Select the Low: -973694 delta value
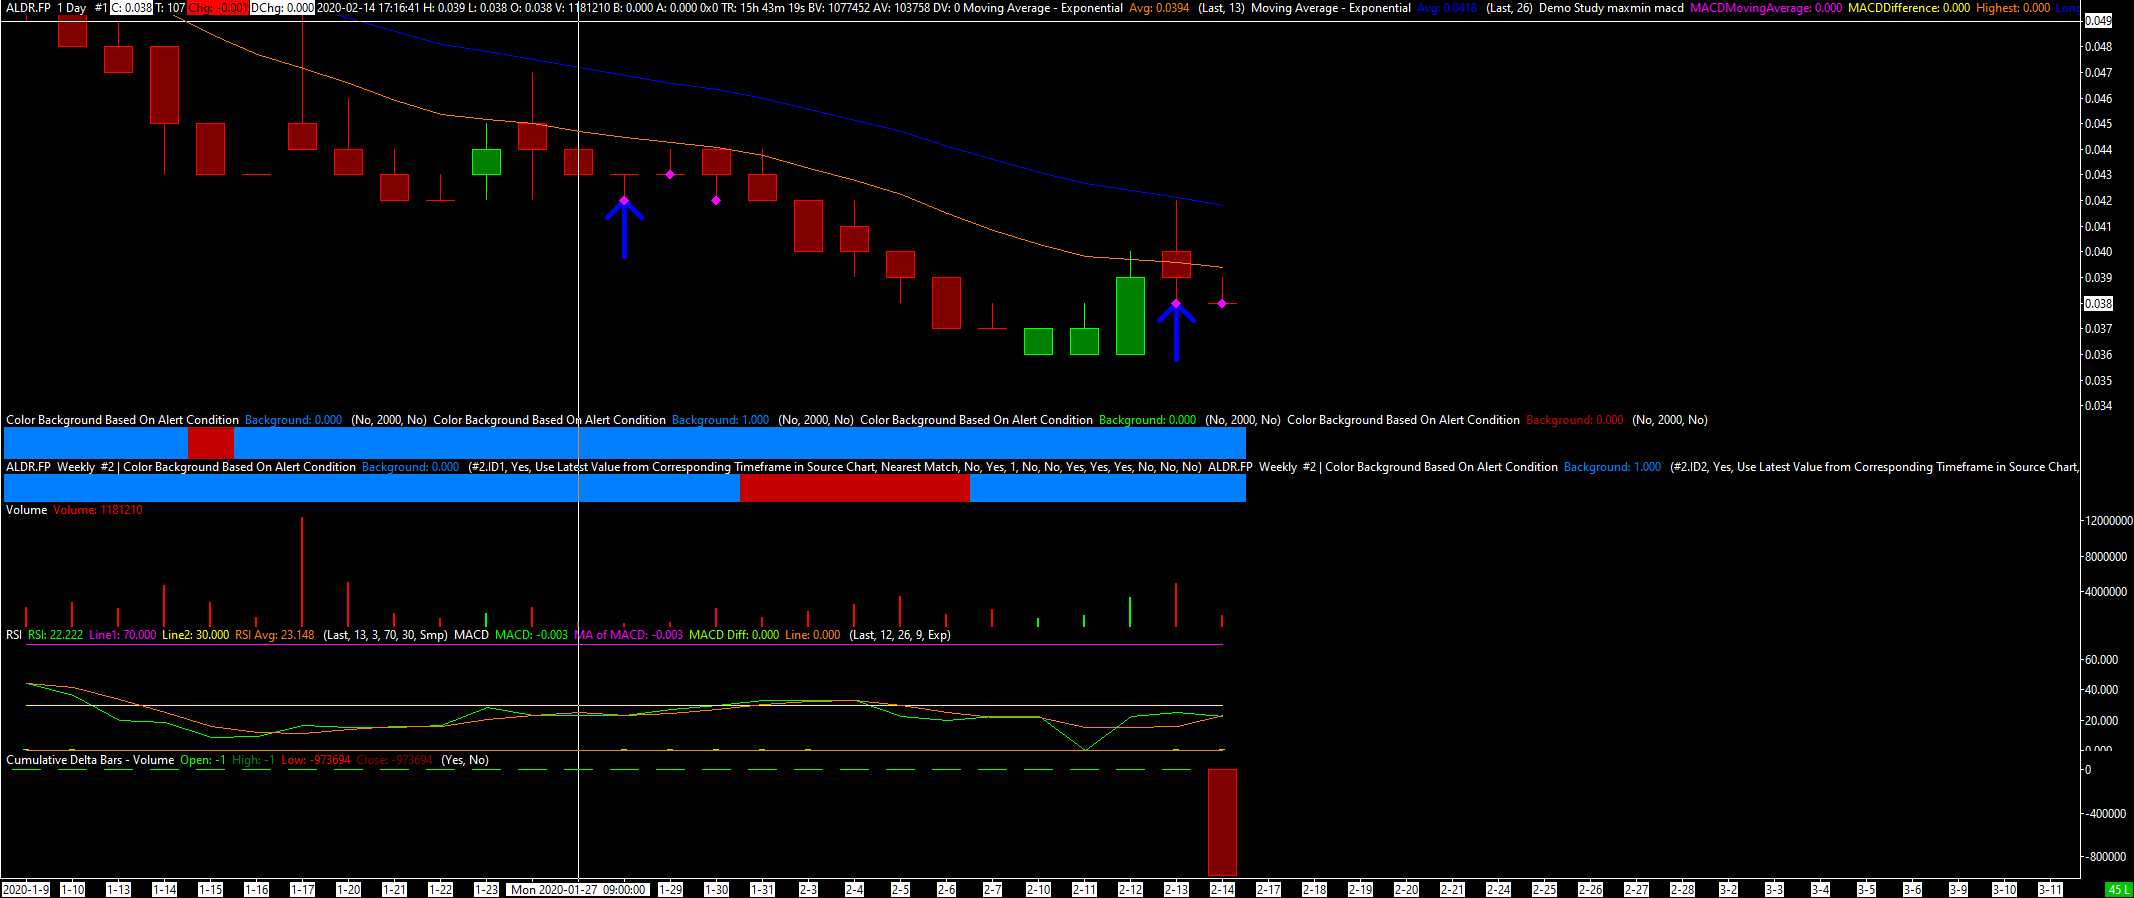2134x898 pixels. click(x=316, y=760)
